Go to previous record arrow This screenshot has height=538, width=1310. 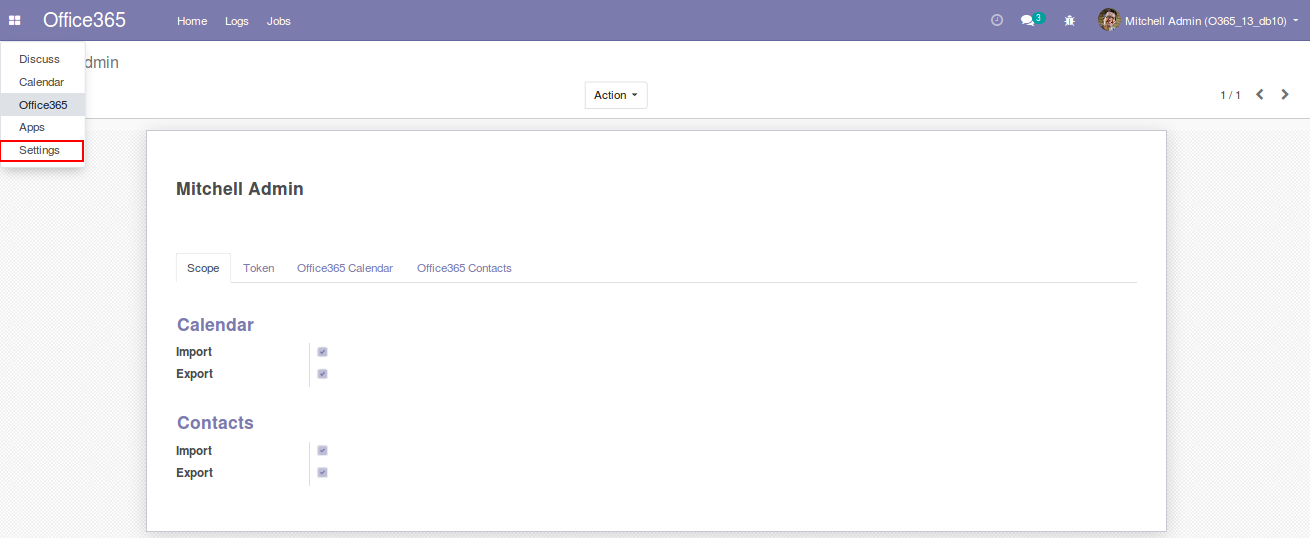(1260, 95)
